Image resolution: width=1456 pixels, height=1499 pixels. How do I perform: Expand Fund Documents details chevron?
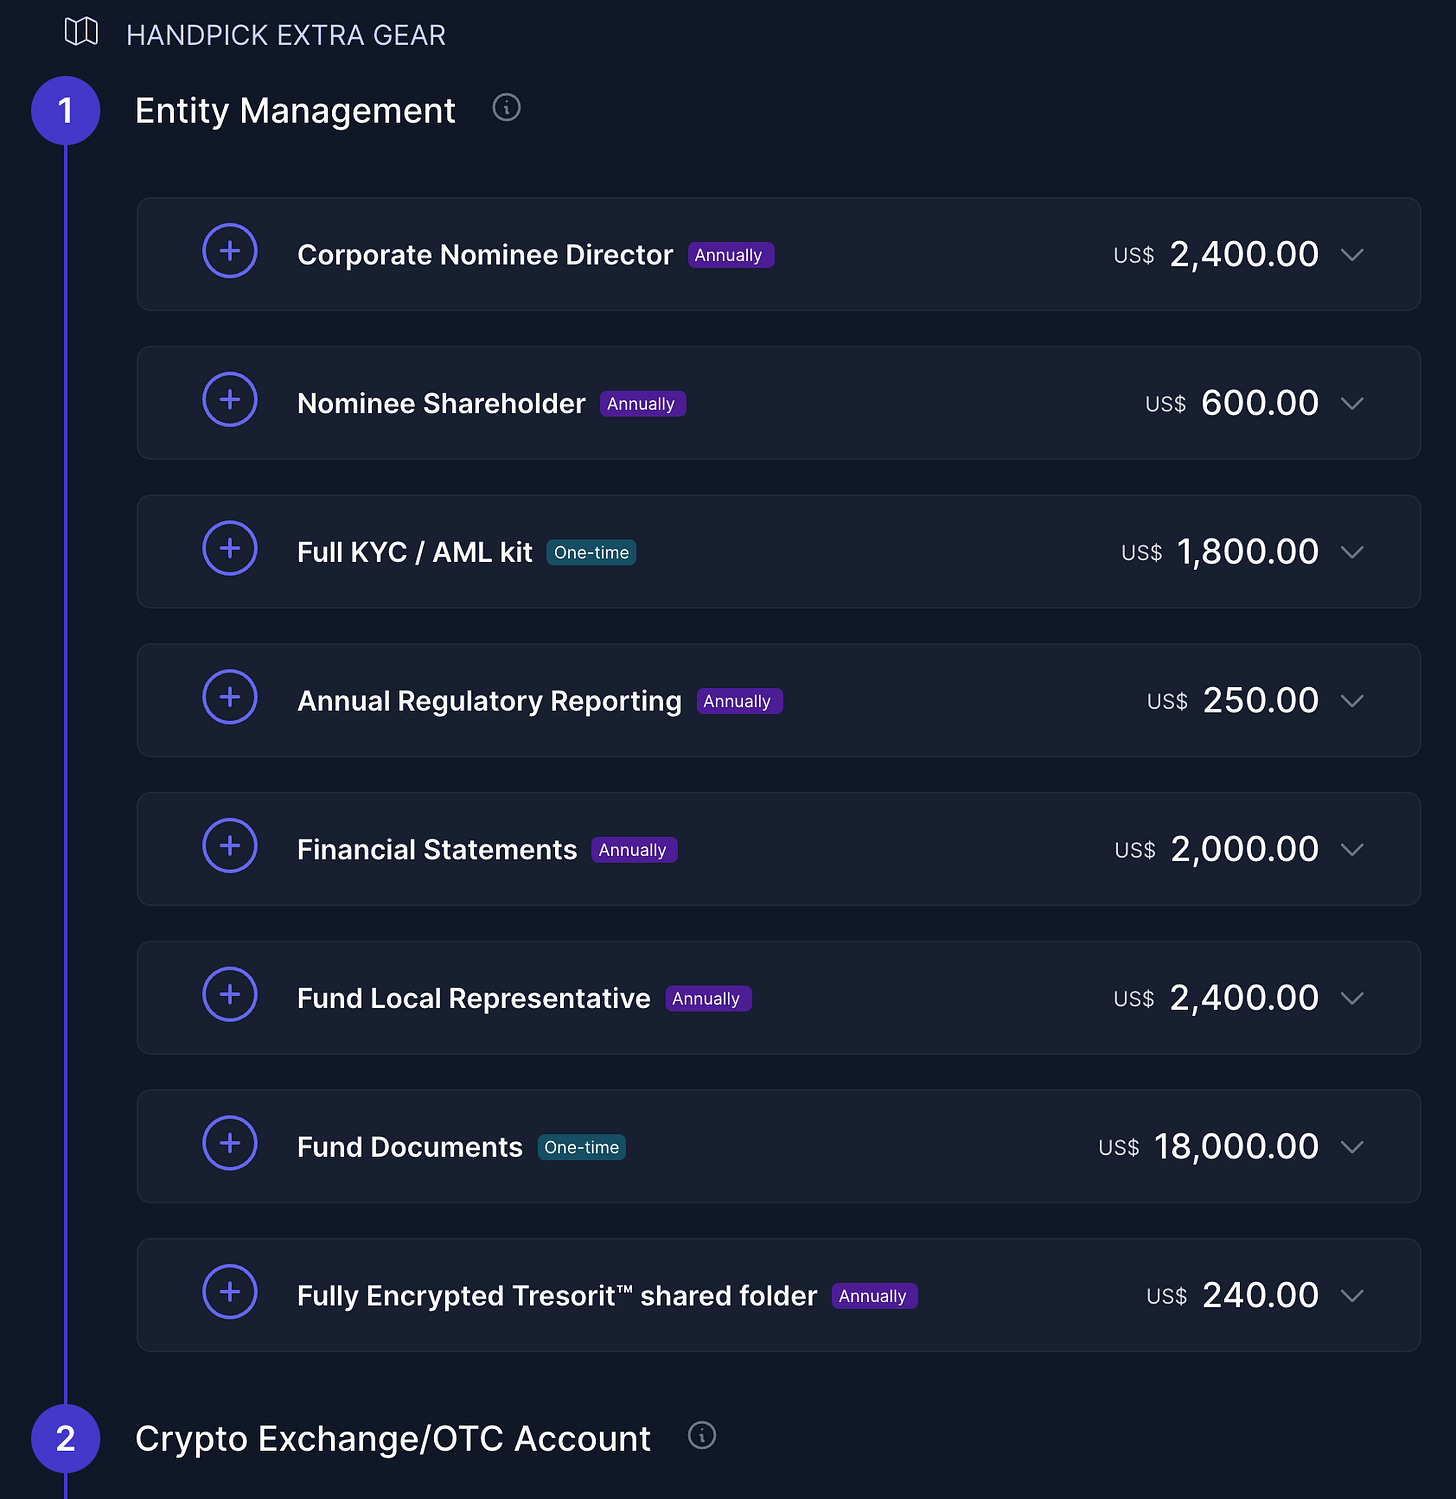coord(1352,1147)
